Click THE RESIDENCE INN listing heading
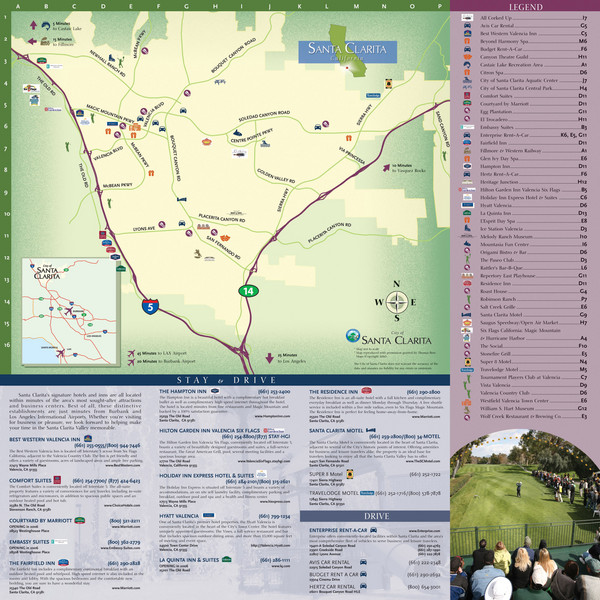The height and width of the screenshot is (600, 600). (333, 391)
